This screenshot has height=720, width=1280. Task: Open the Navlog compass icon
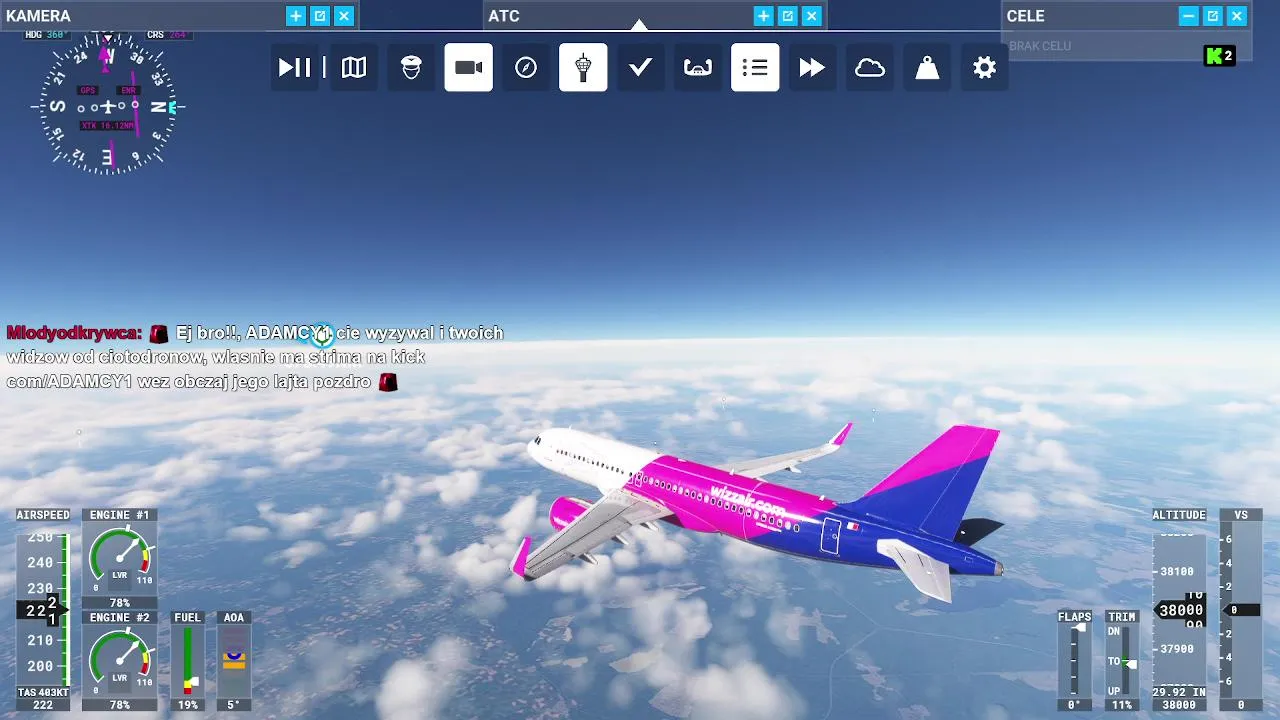pos(526,67)
